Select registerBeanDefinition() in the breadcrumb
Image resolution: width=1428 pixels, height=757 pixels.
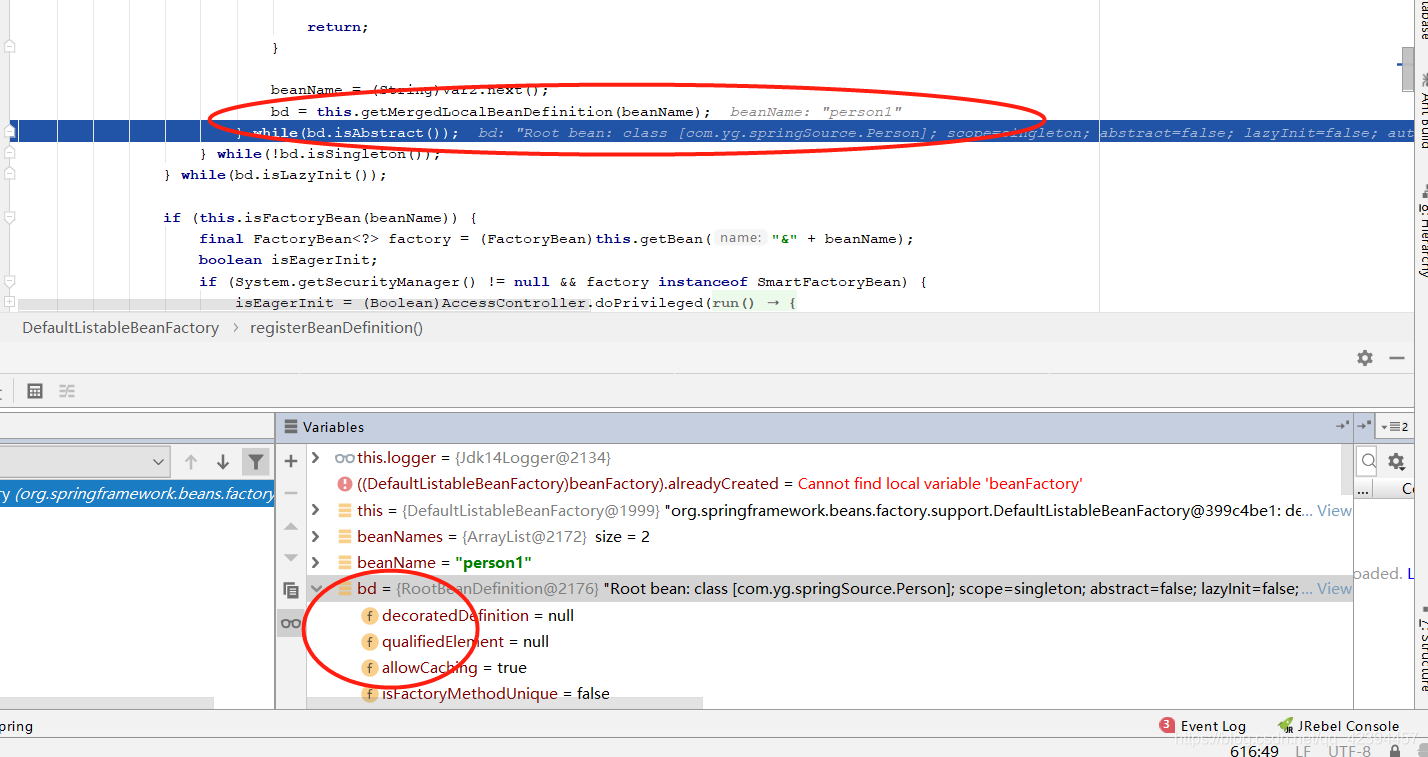click(337, 328)
